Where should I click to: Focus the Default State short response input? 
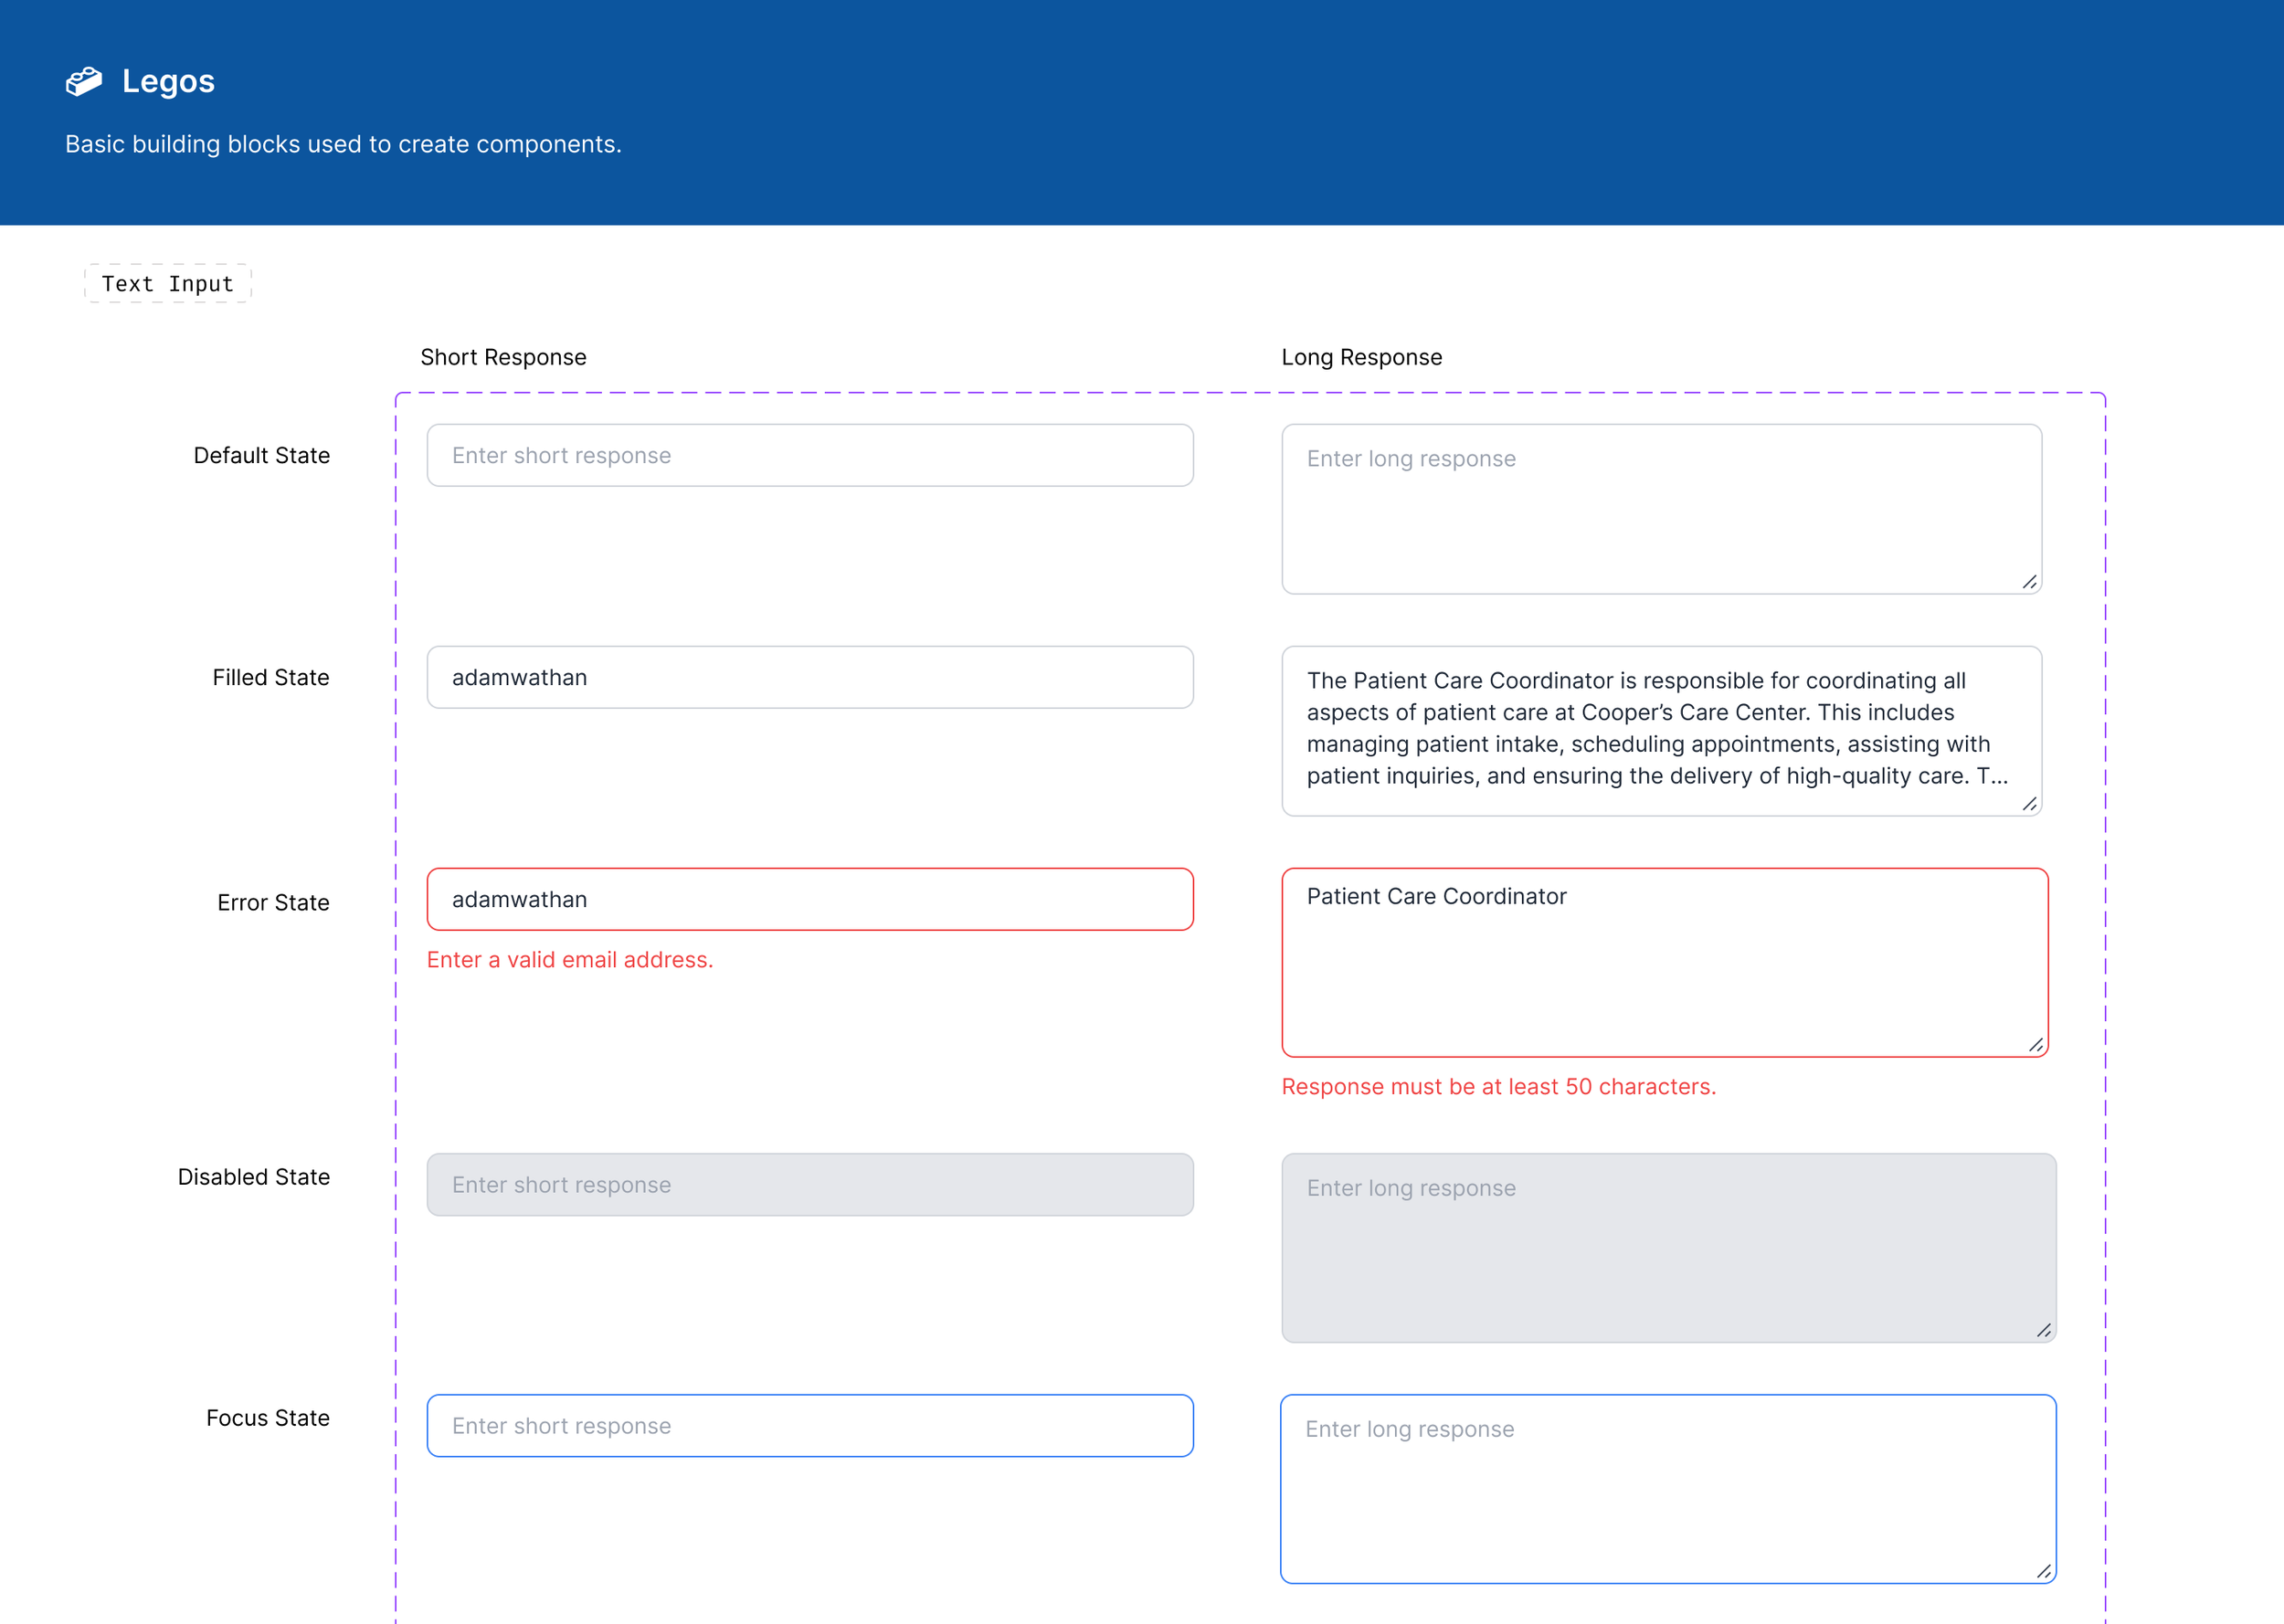(x=810, y=455)
